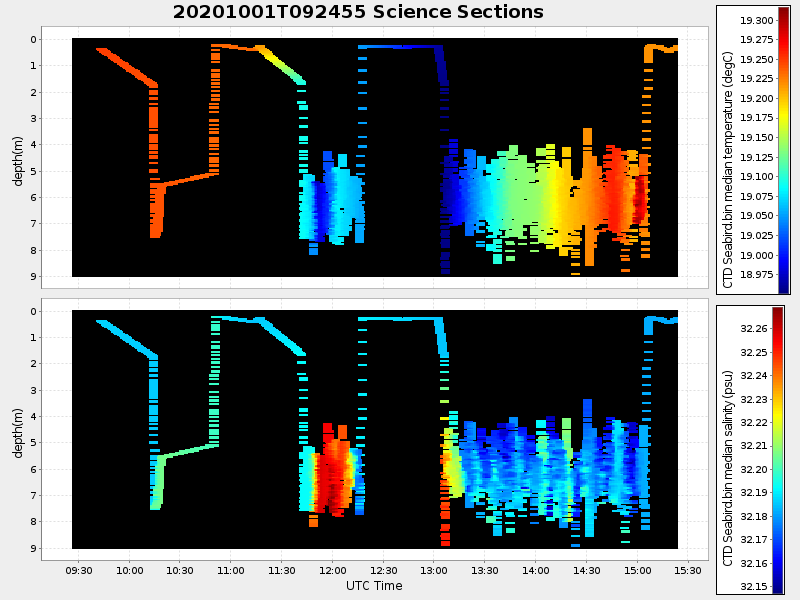
Task: Click the 18.975 temperature colorbar value
Action: 757,275
